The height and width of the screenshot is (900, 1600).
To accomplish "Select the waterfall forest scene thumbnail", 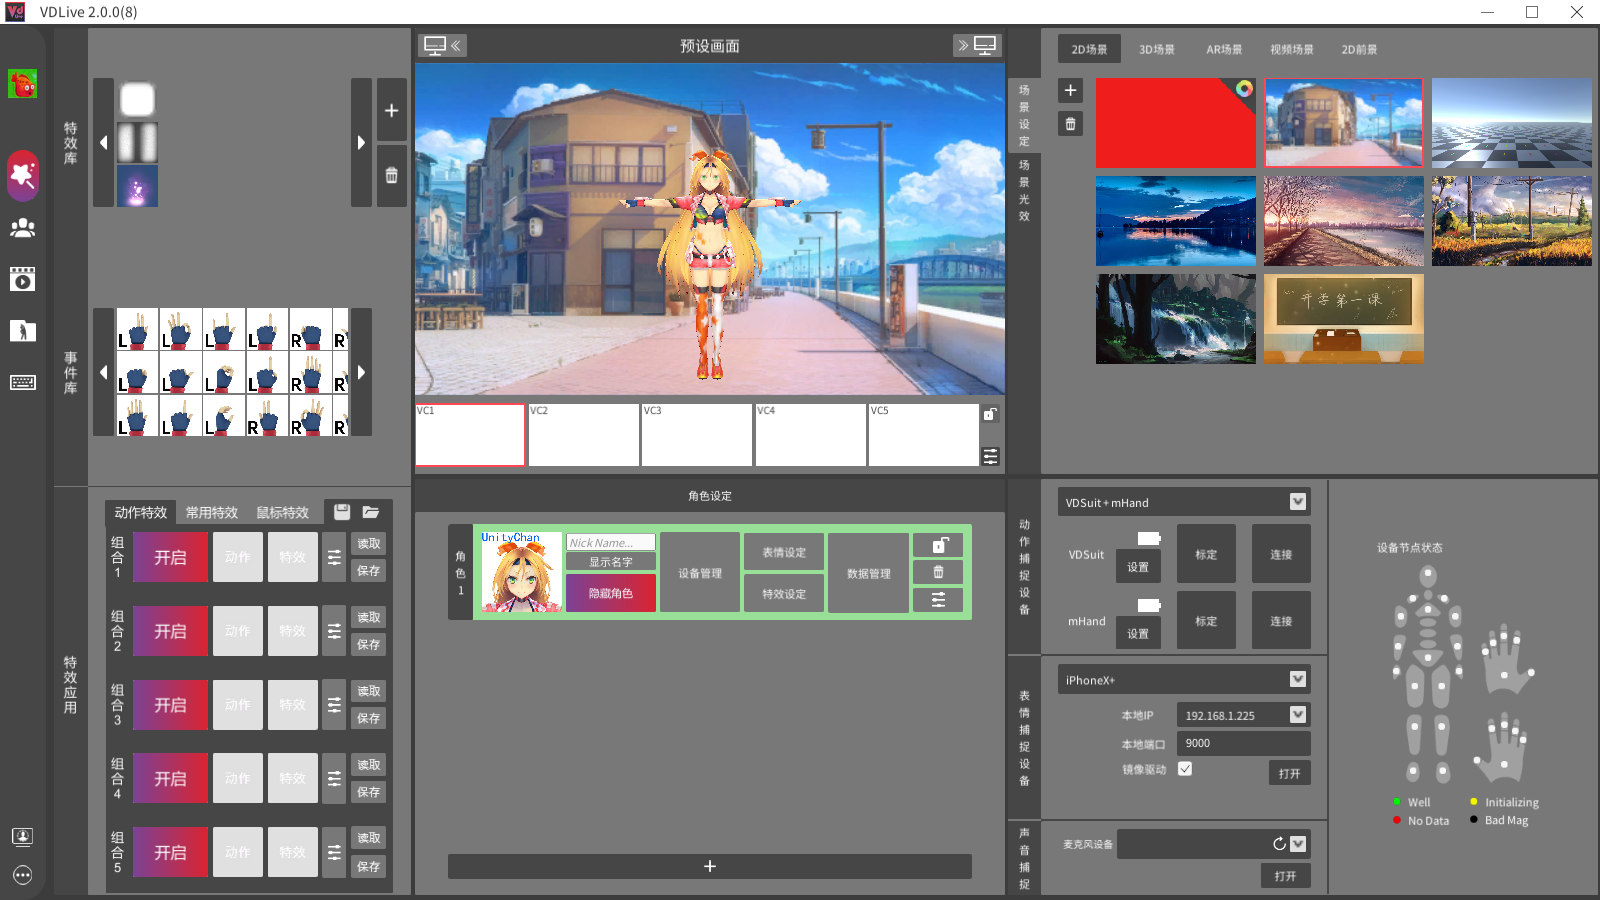I will [1176, 319].
